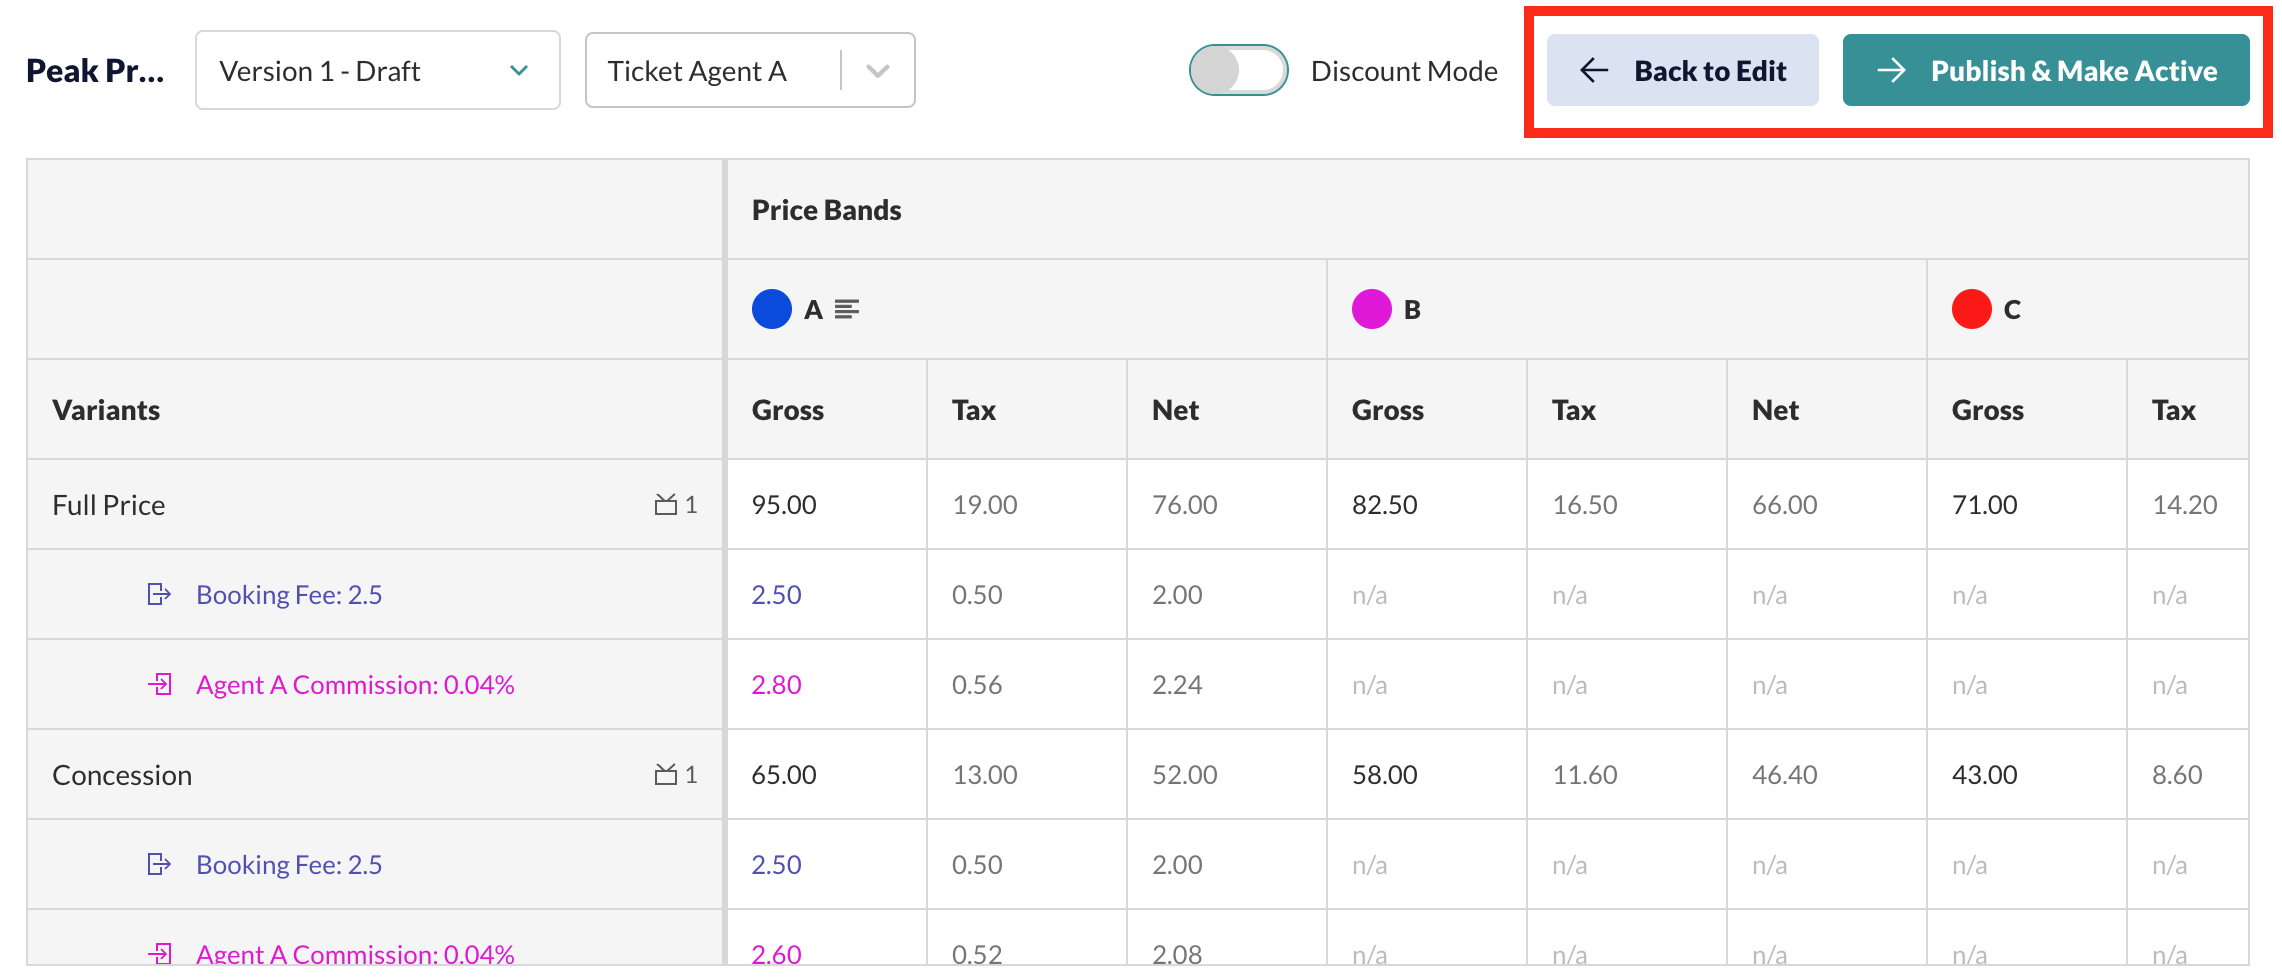This screenshot has height=980, width=2282.
Task: Click the fee icon beside Full Price Booking Fee
Action: [x=160, y=595]
